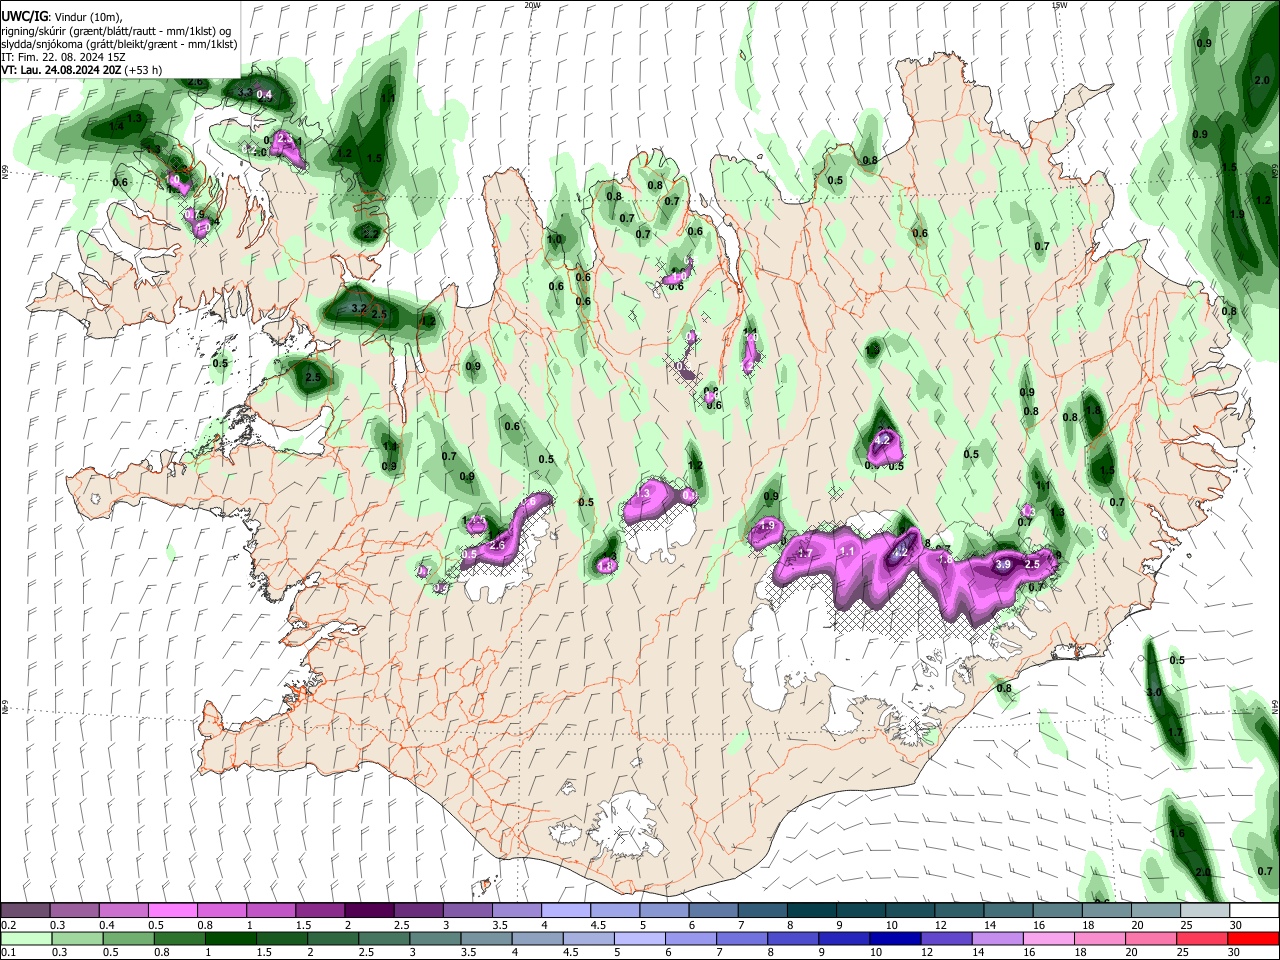The height and width of the screenshot is (960, 1280).
Task: Click the darkest purple 2–2.5 snow legend swatch
Action: coord(369,911)
